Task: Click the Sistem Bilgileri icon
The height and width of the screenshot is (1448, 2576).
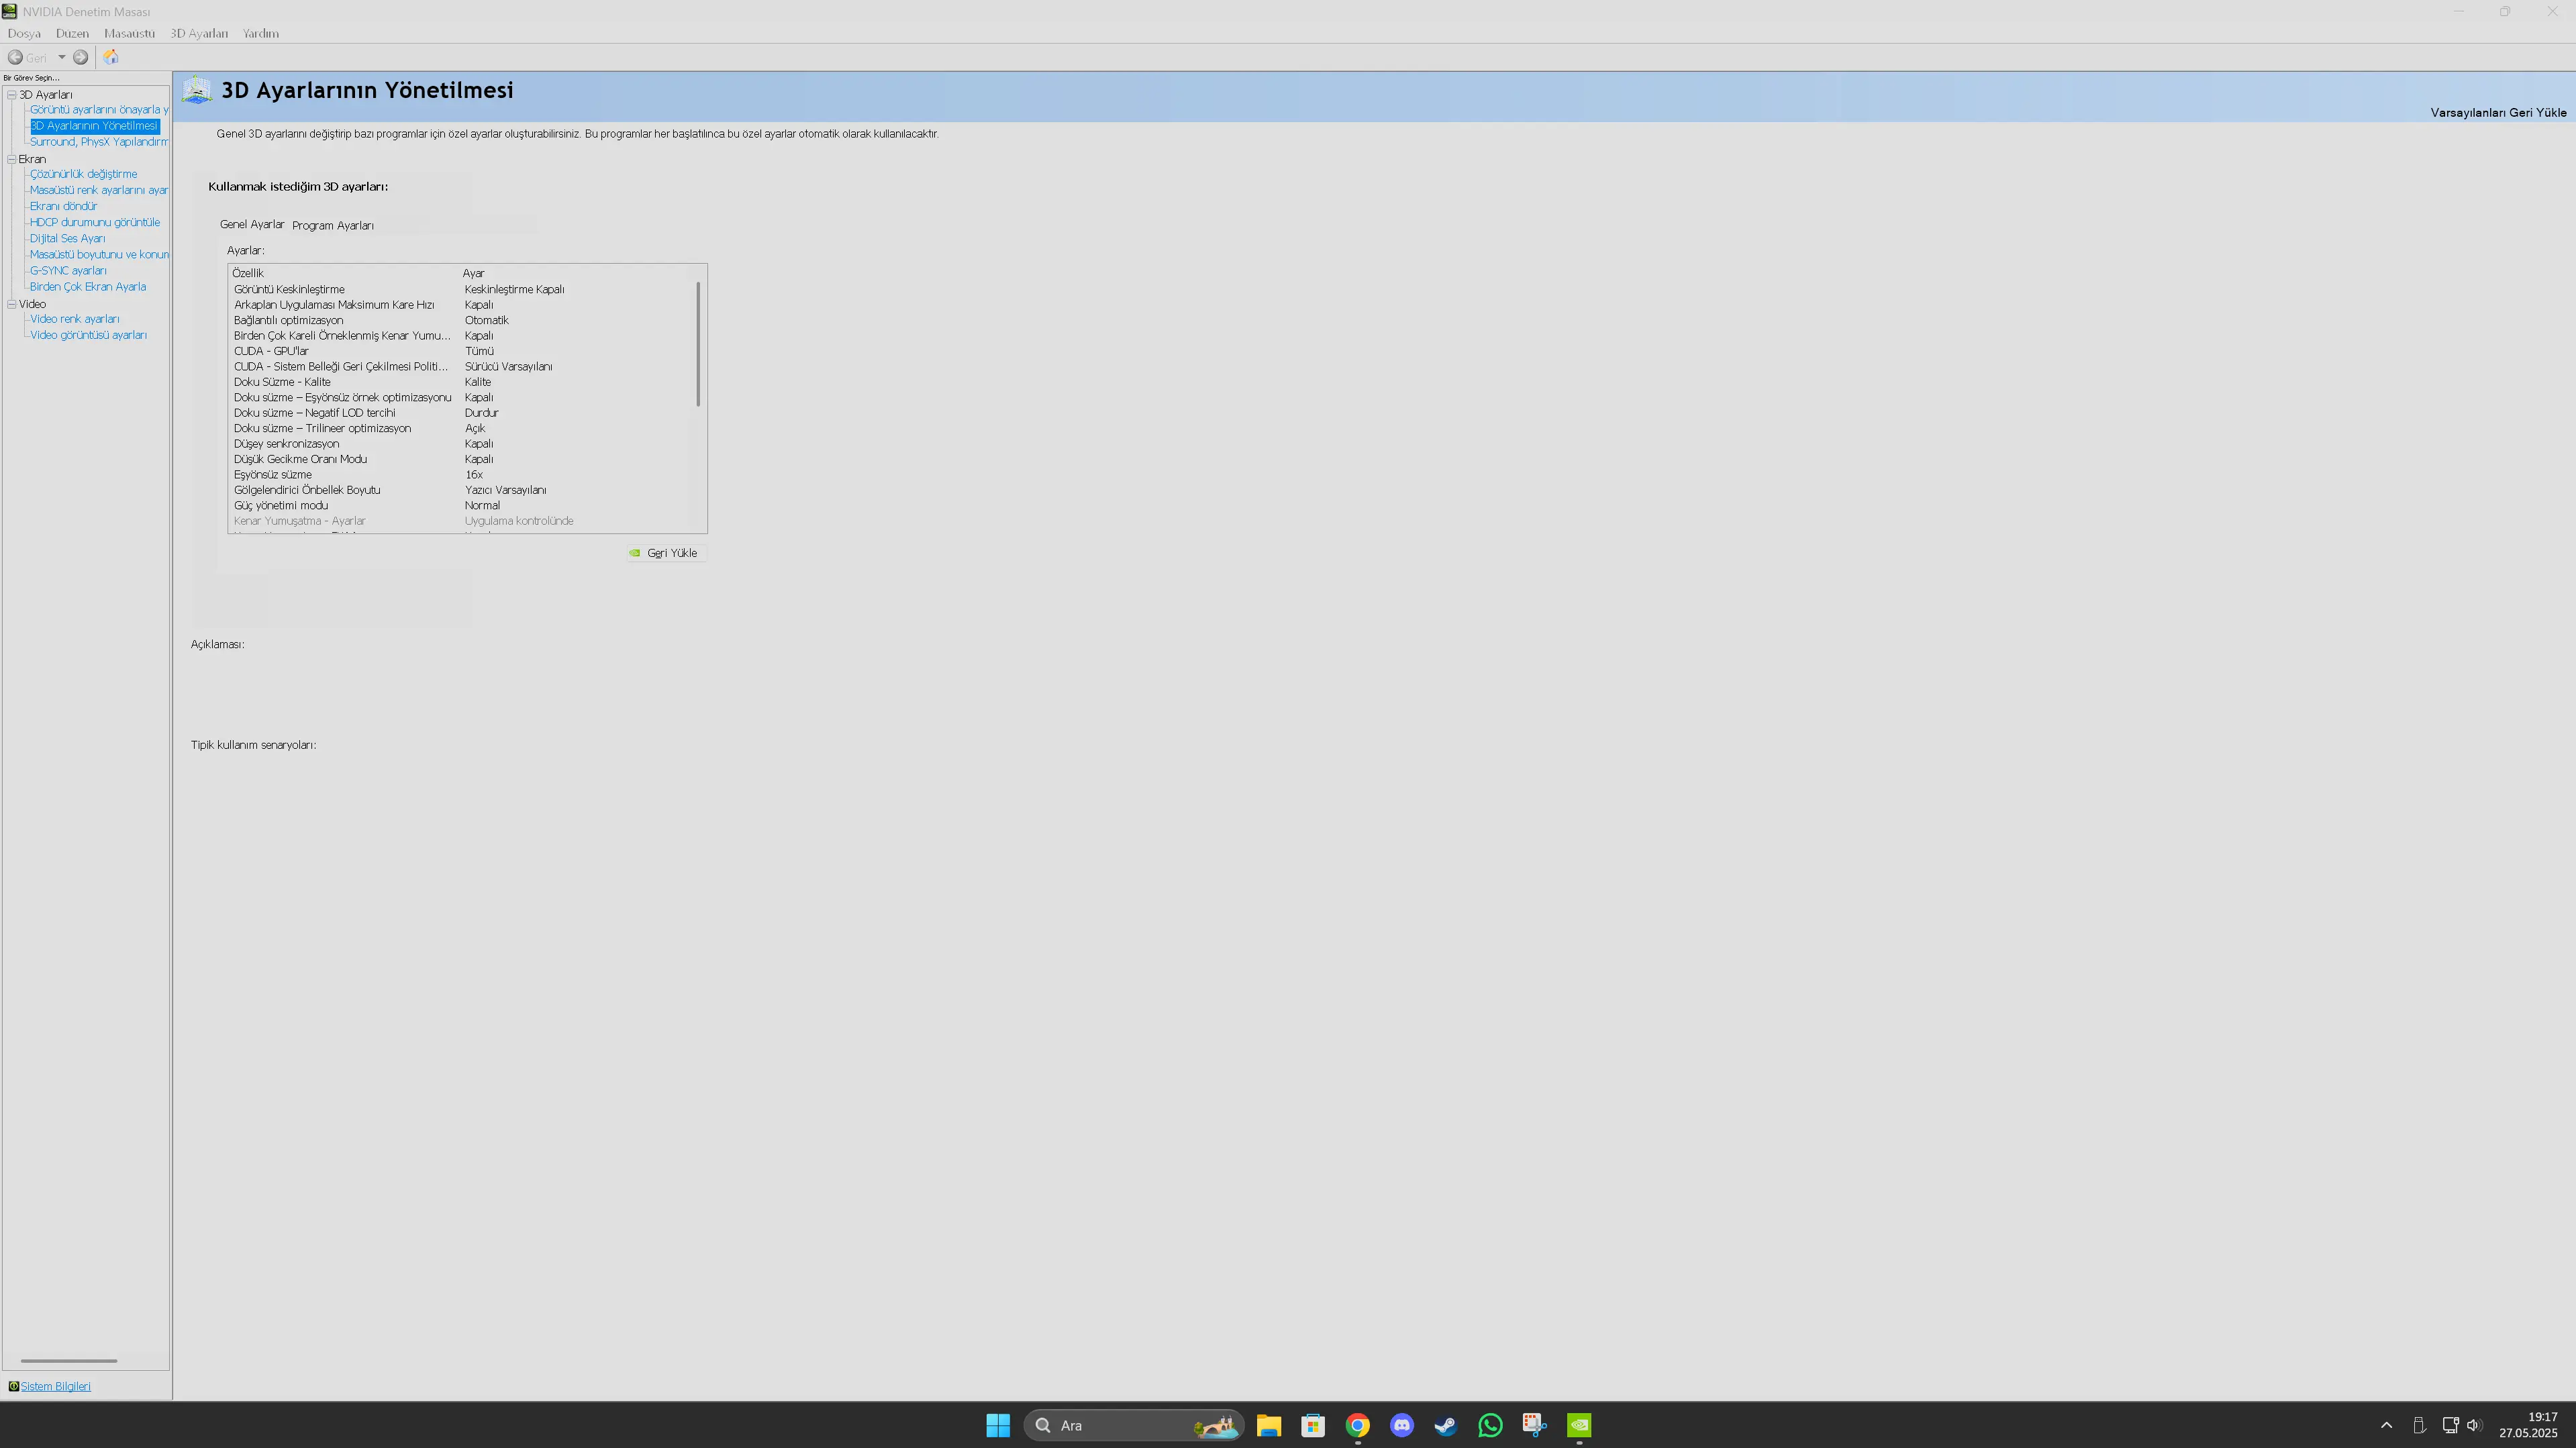Action: tap(13, 1386)
